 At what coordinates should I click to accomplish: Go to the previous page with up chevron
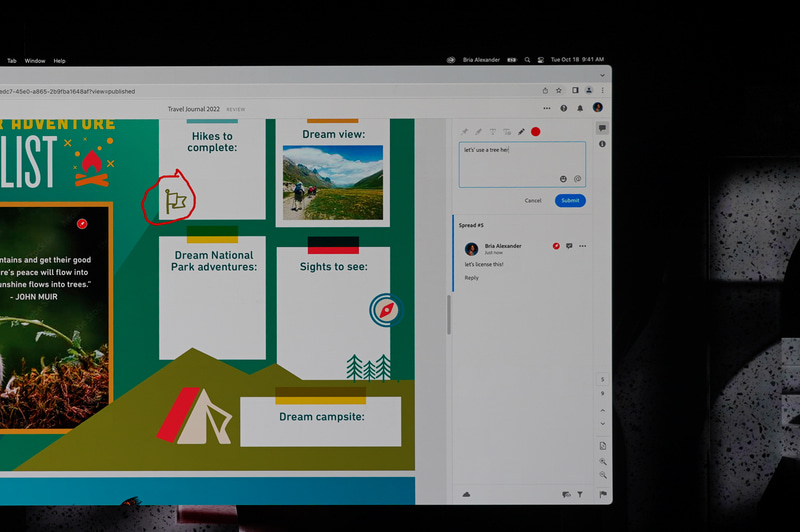[x=603, y=410]
